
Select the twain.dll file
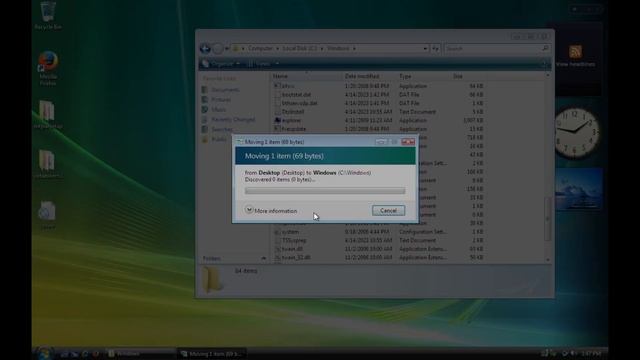pos(292,249)
